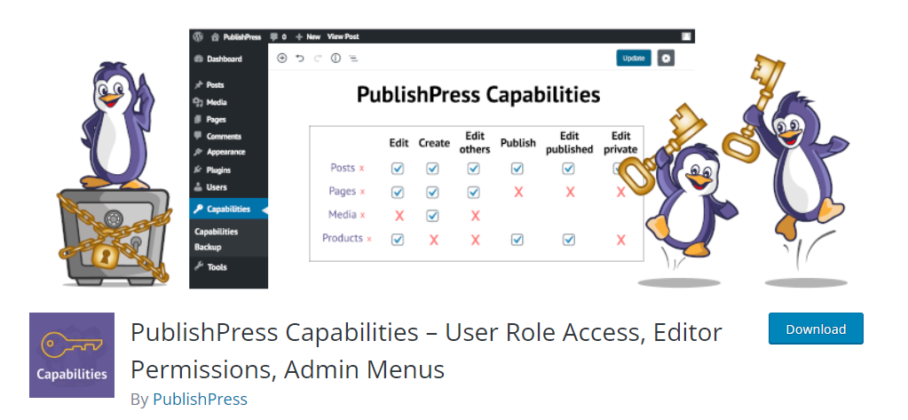Toggle the Posts Edit checkbox

coord(397,168)
